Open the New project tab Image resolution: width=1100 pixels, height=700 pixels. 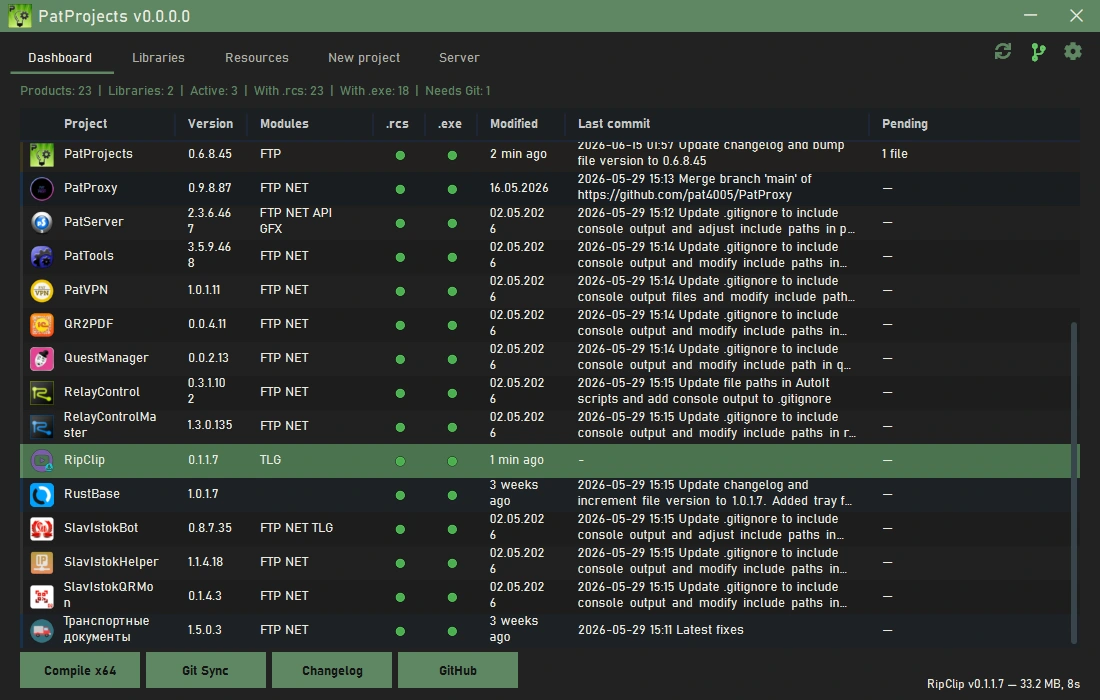(364, 58)
